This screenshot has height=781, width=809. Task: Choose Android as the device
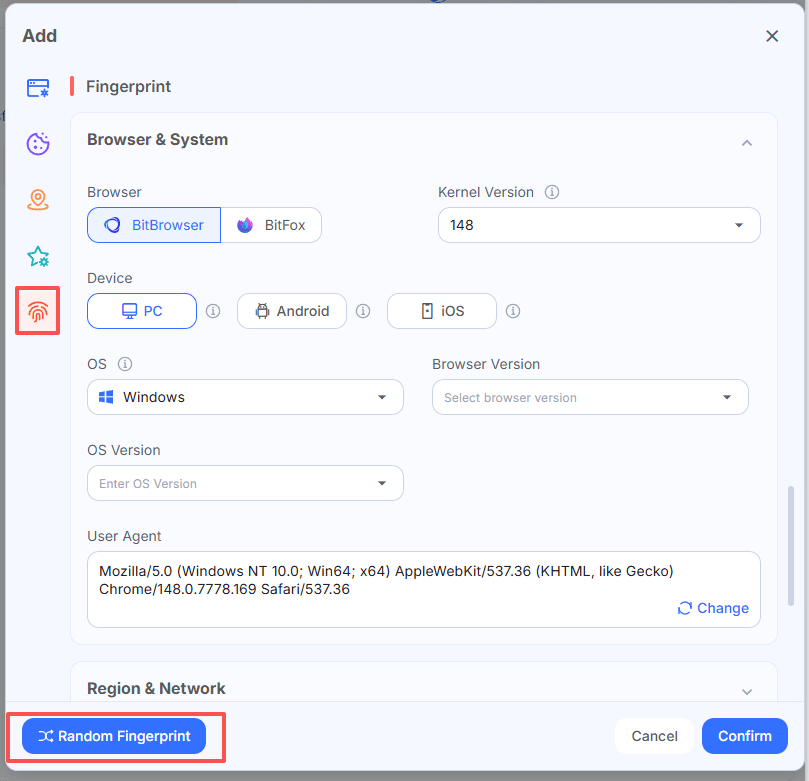tap(292, 311)
